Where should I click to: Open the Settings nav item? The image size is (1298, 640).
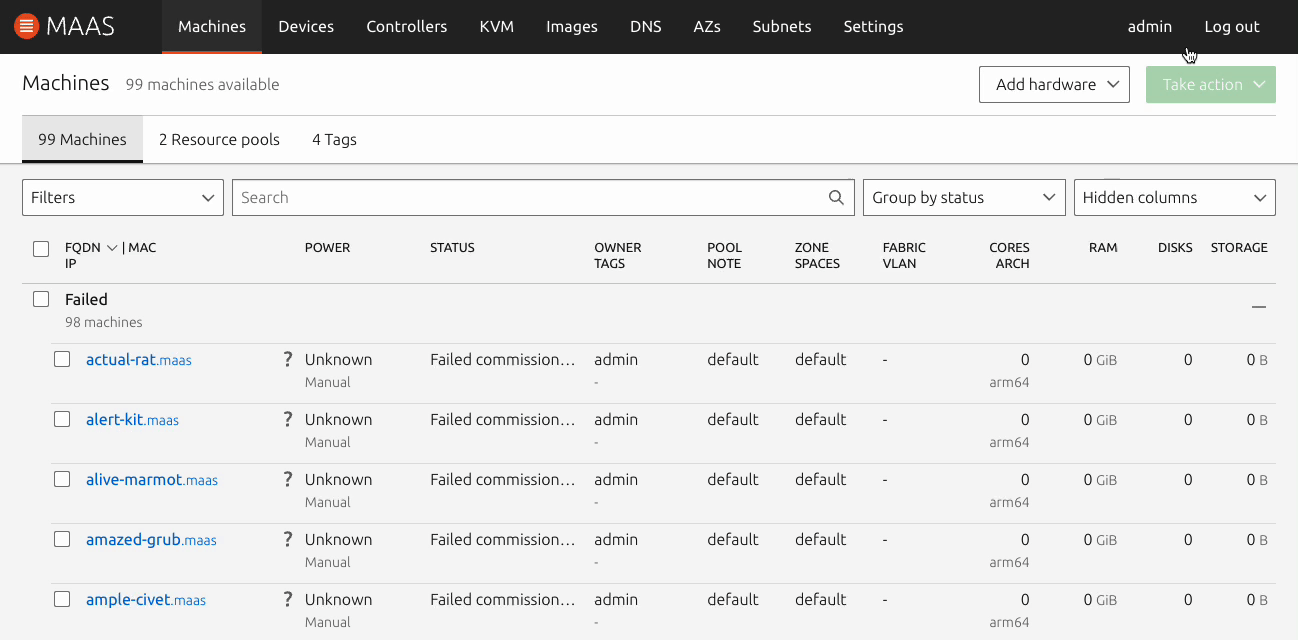point(874,27)
